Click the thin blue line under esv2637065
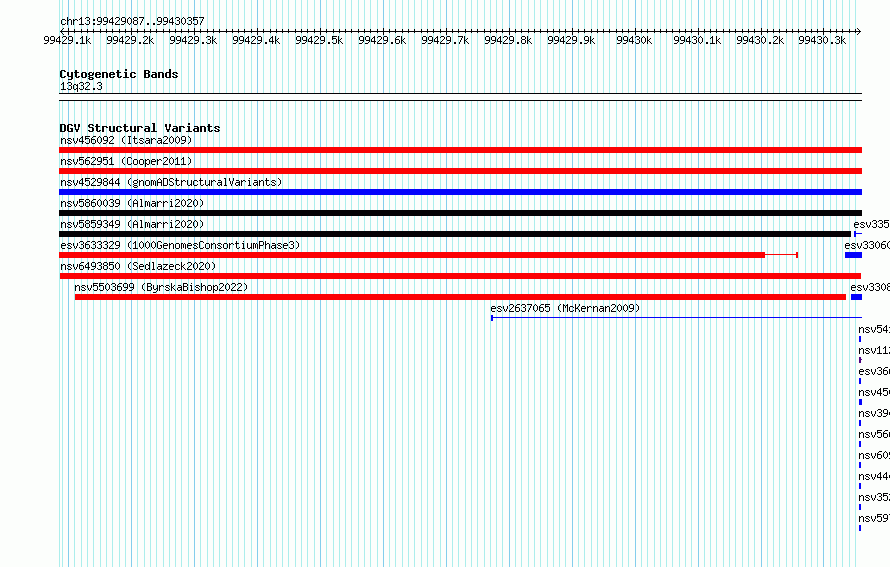The height and width of the screenshot is (567, 890). [x=677, y=318]
